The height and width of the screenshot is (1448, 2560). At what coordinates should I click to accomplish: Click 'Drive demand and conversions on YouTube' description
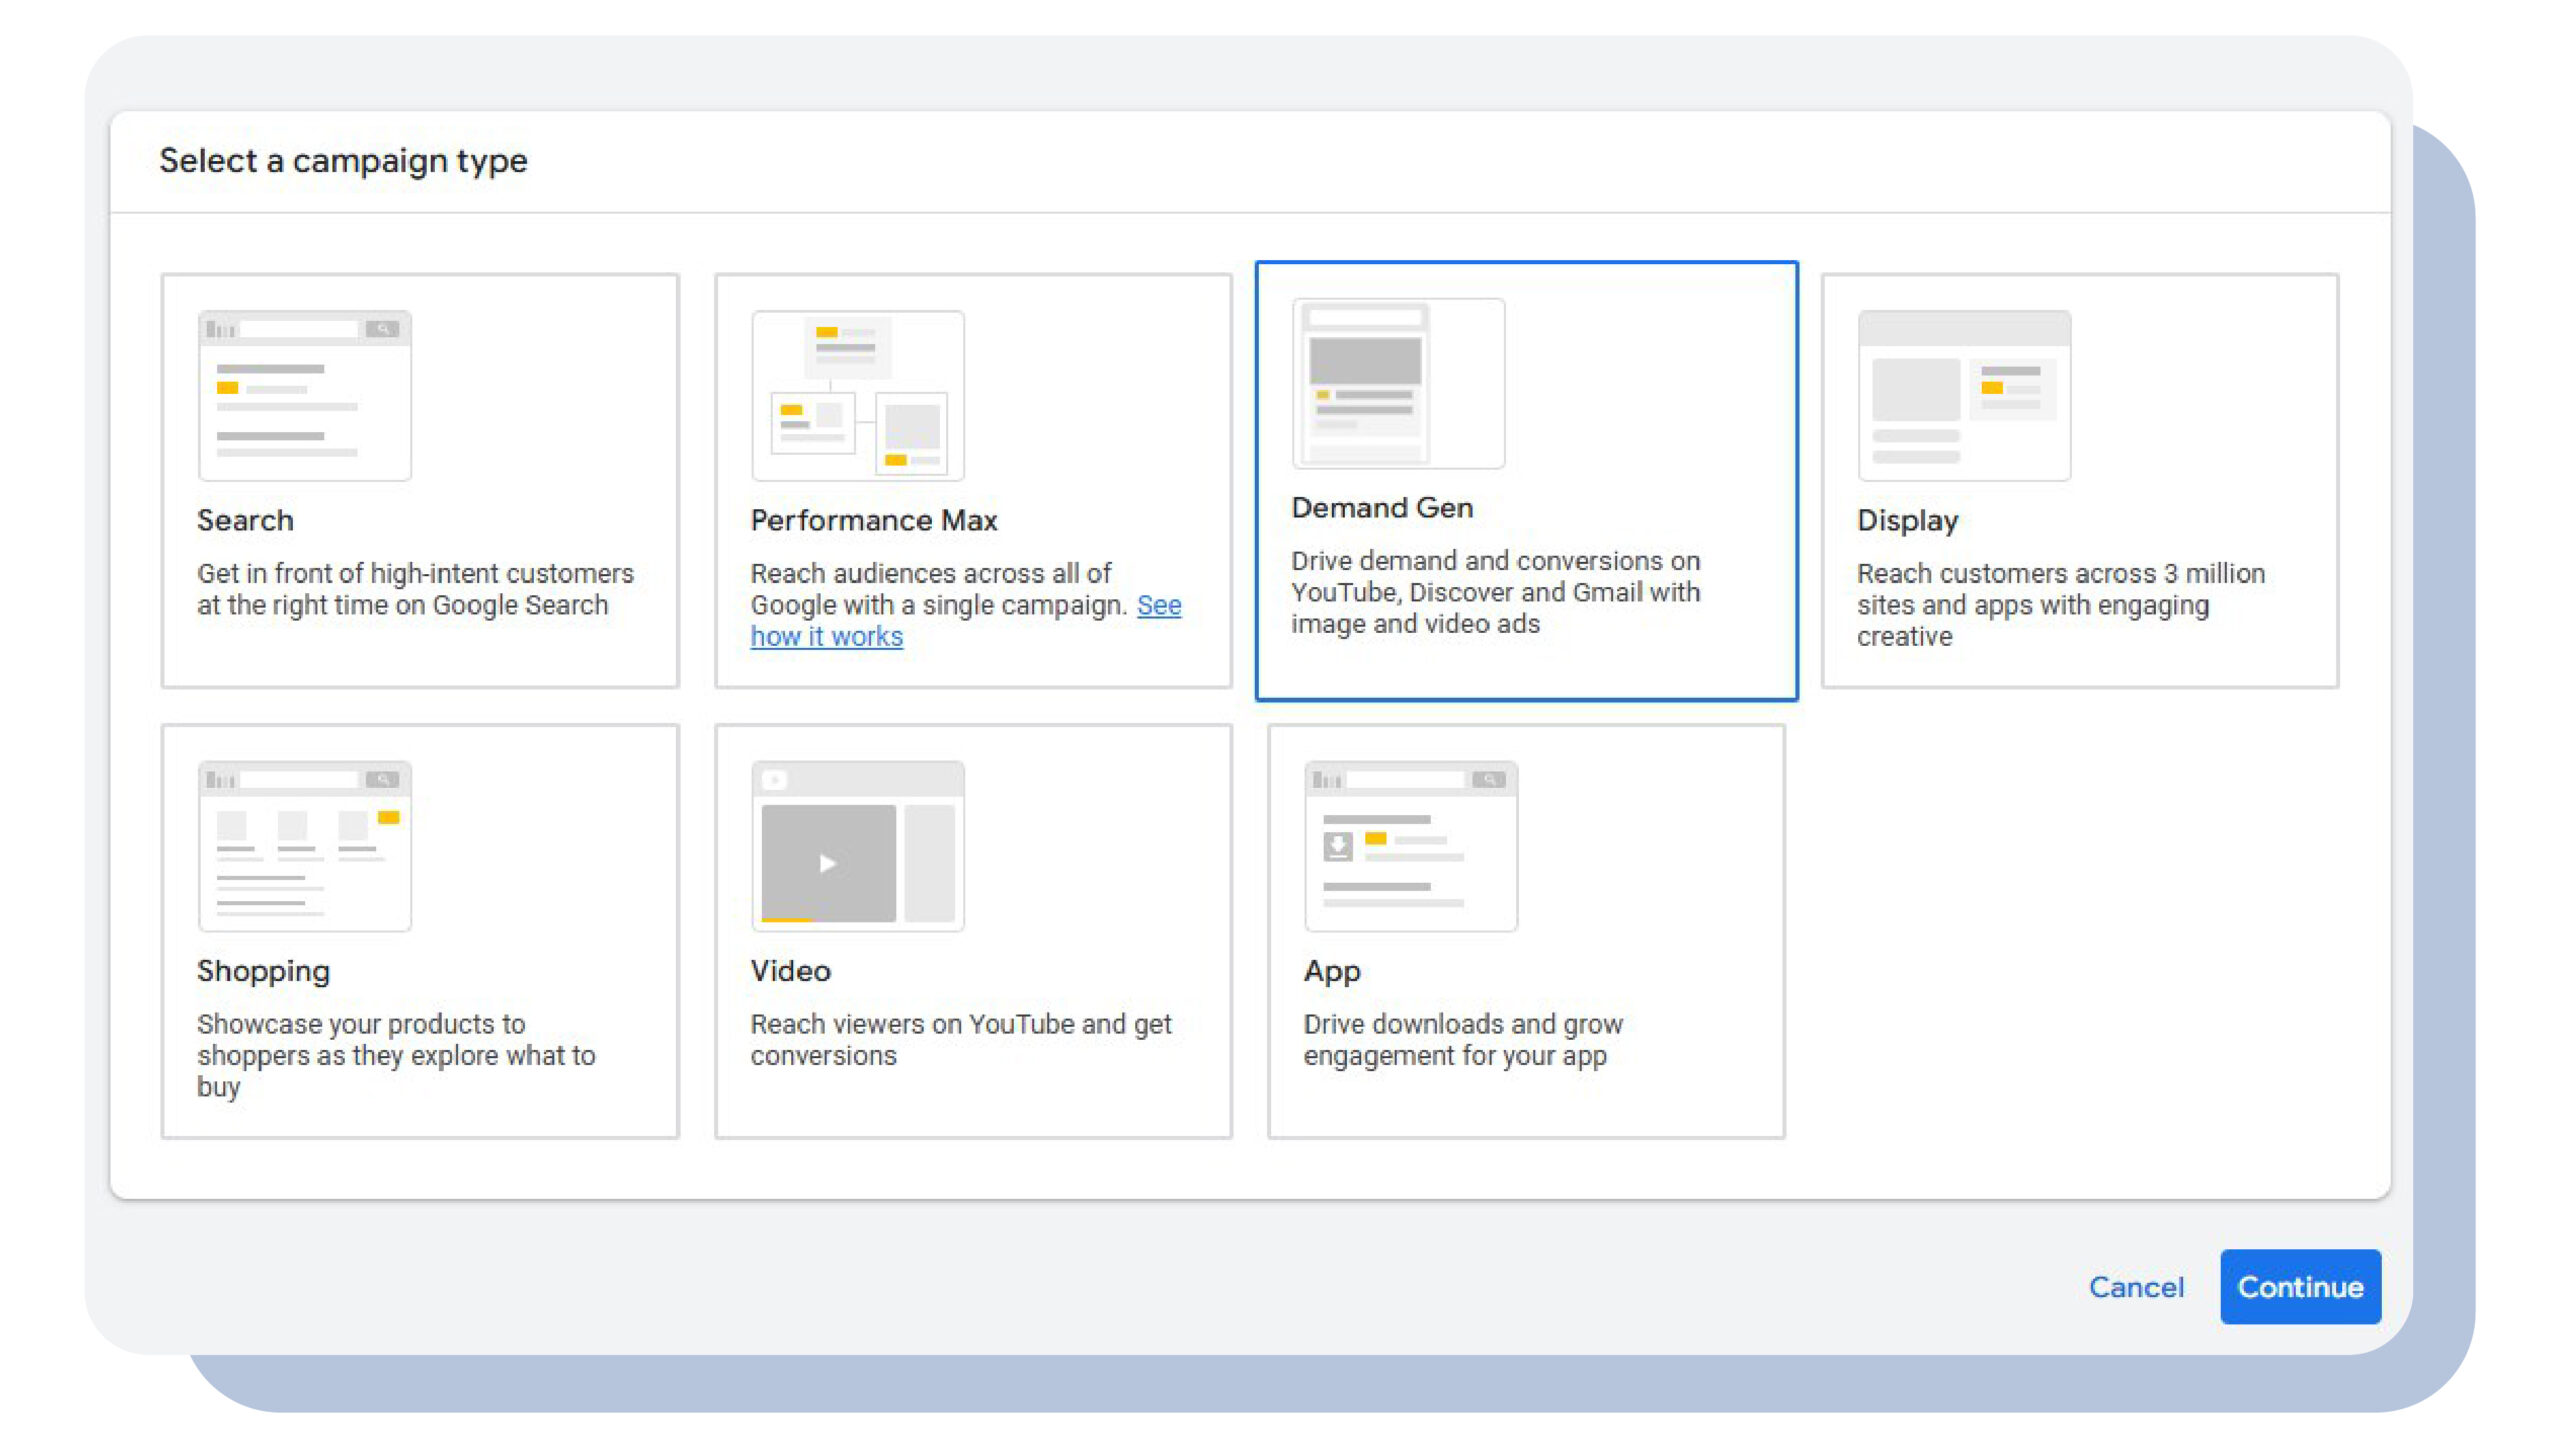[1495, 592]
